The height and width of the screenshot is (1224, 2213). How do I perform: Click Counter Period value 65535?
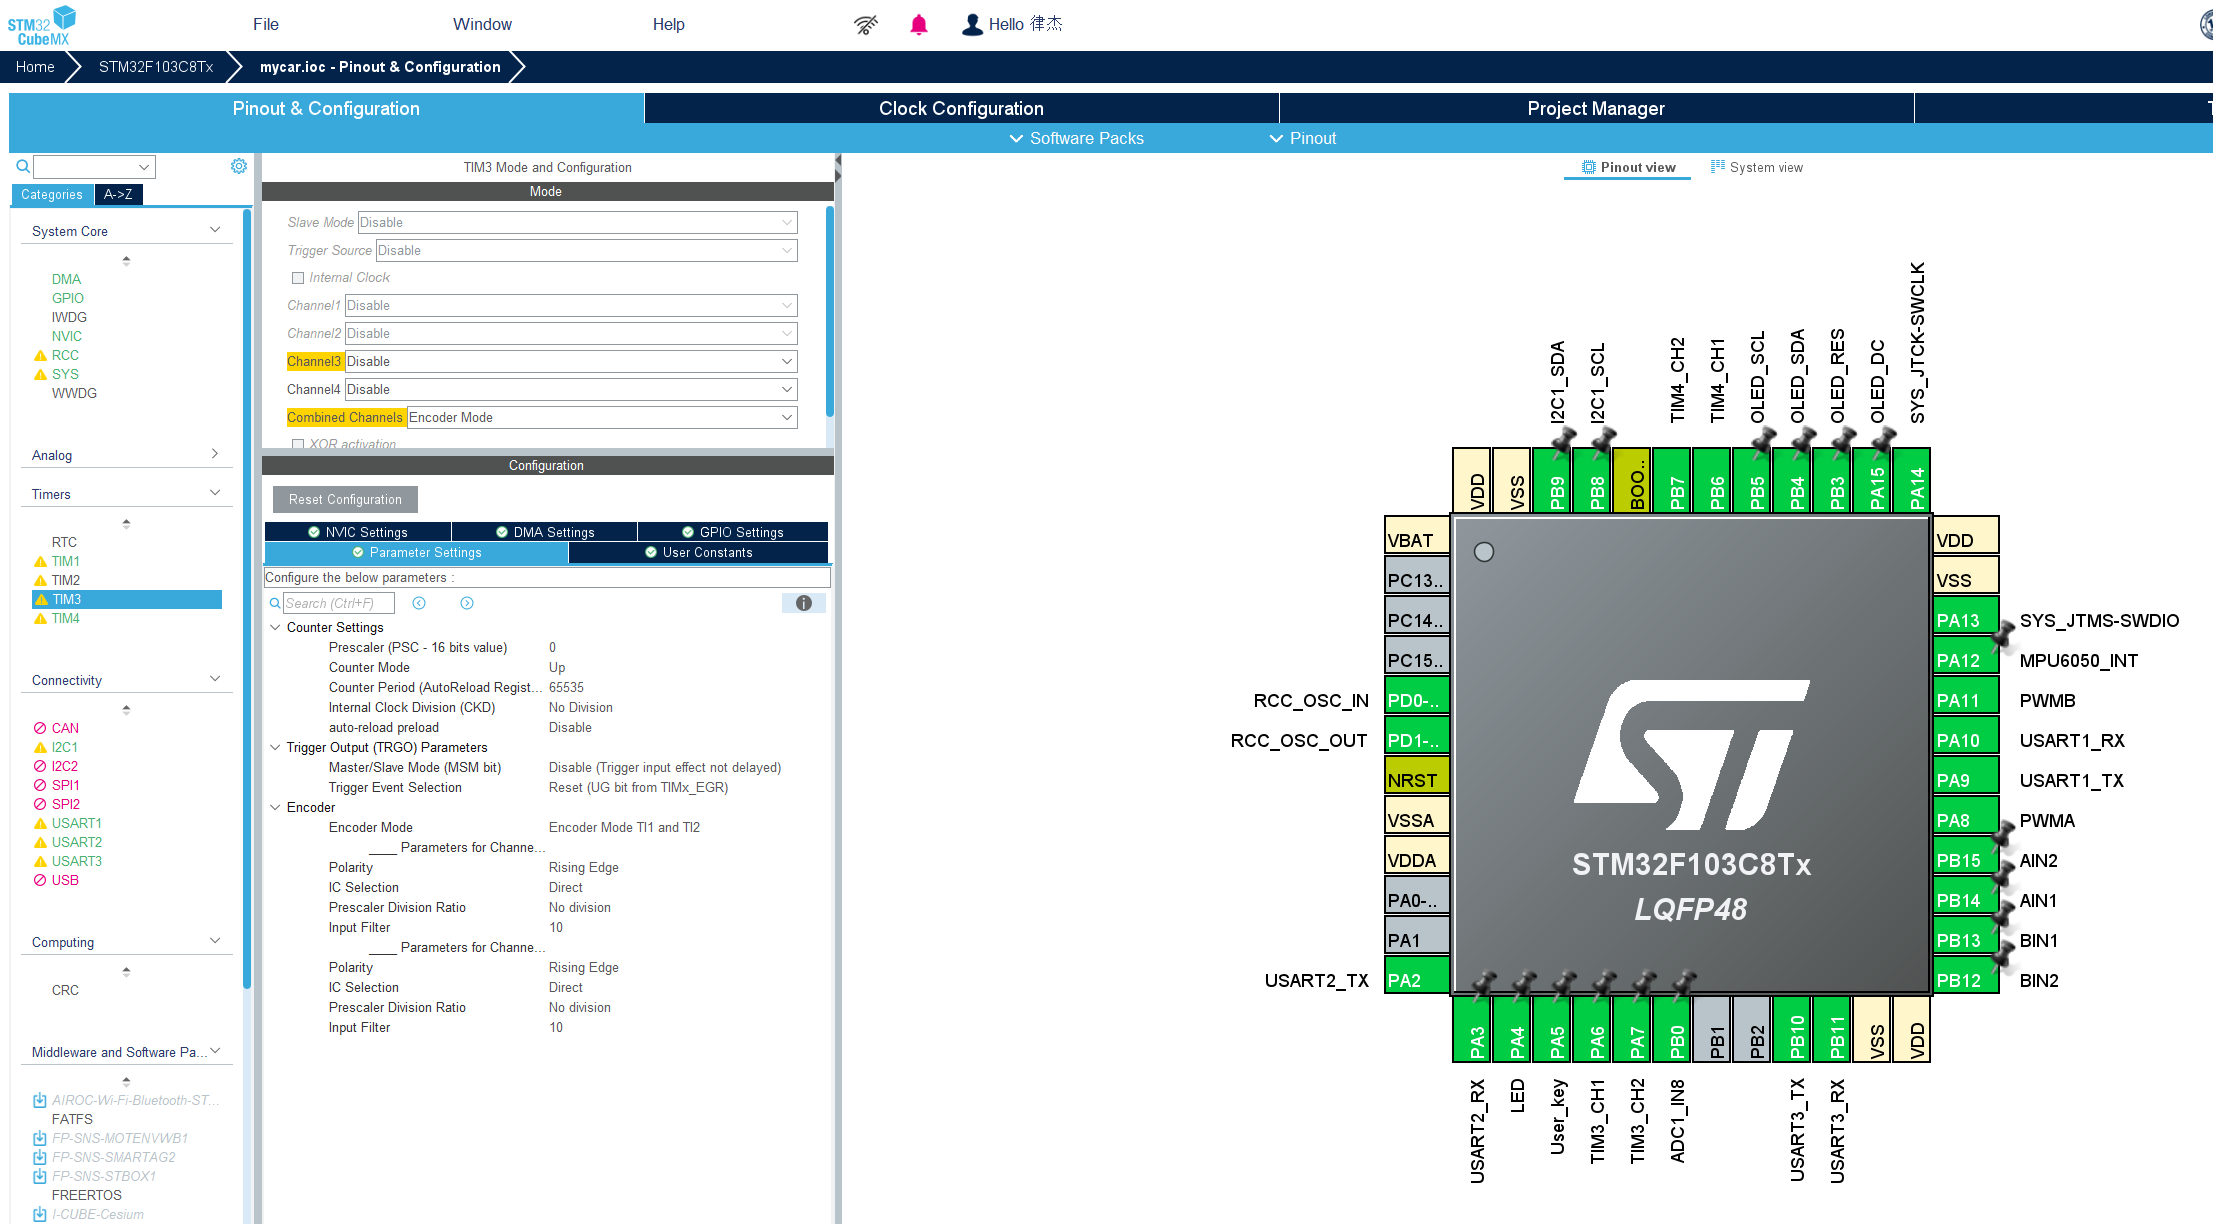[x=566, y=687]
